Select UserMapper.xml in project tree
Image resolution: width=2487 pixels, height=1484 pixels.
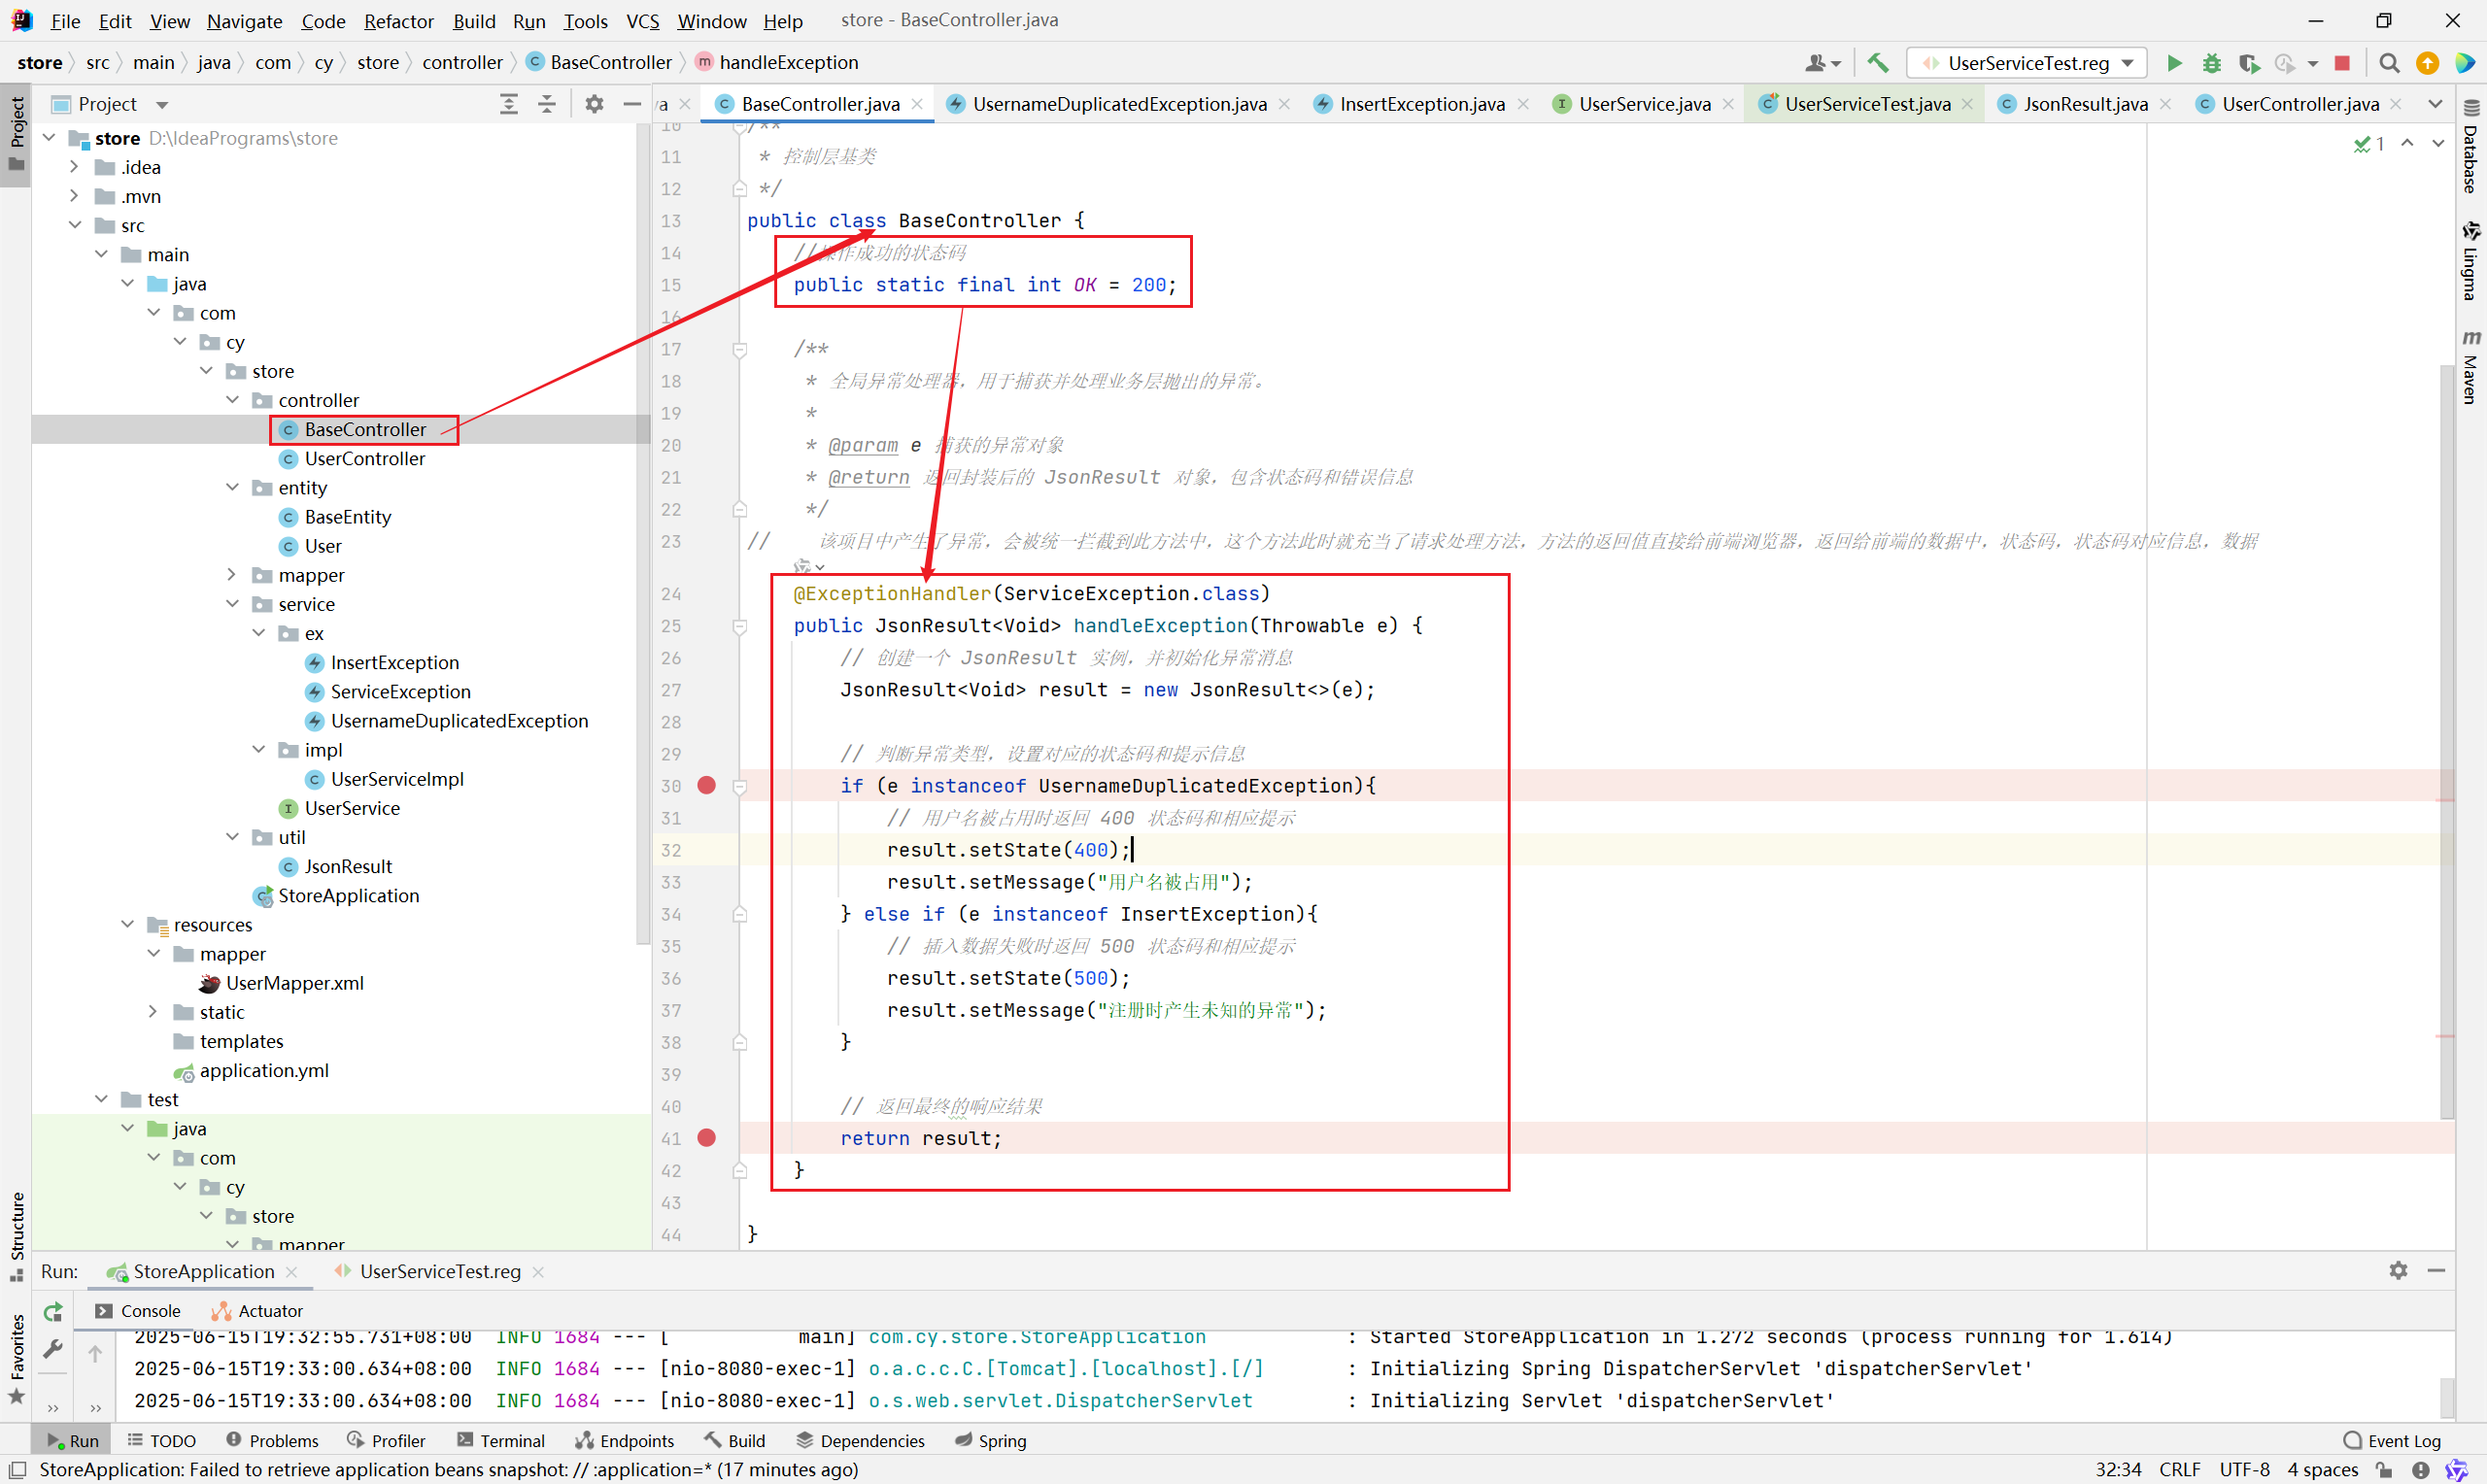pyautogui.click(x=294, y=983)
